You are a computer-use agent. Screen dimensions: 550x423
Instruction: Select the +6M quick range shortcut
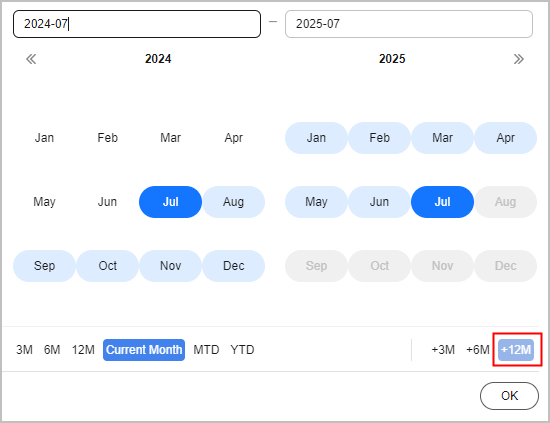coord(478,350)
